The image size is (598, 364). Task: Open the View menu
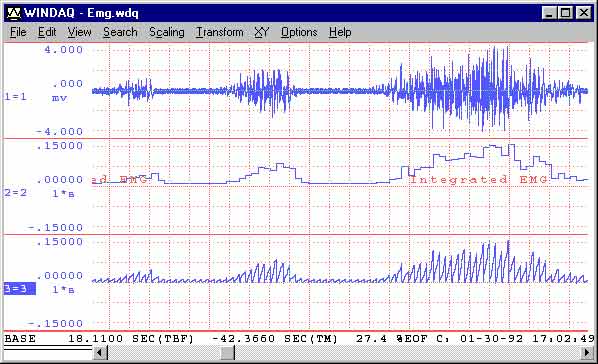click(x=79, y=32)
